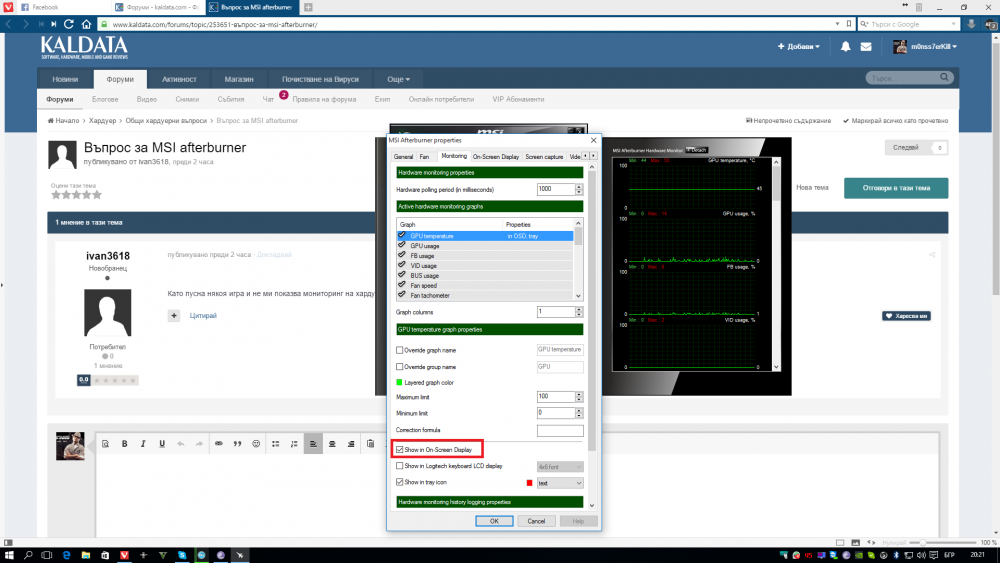Screen dimensions: 1000x563
Task: Click the paste icon in the editor toolbar
Action: (371, 444)
